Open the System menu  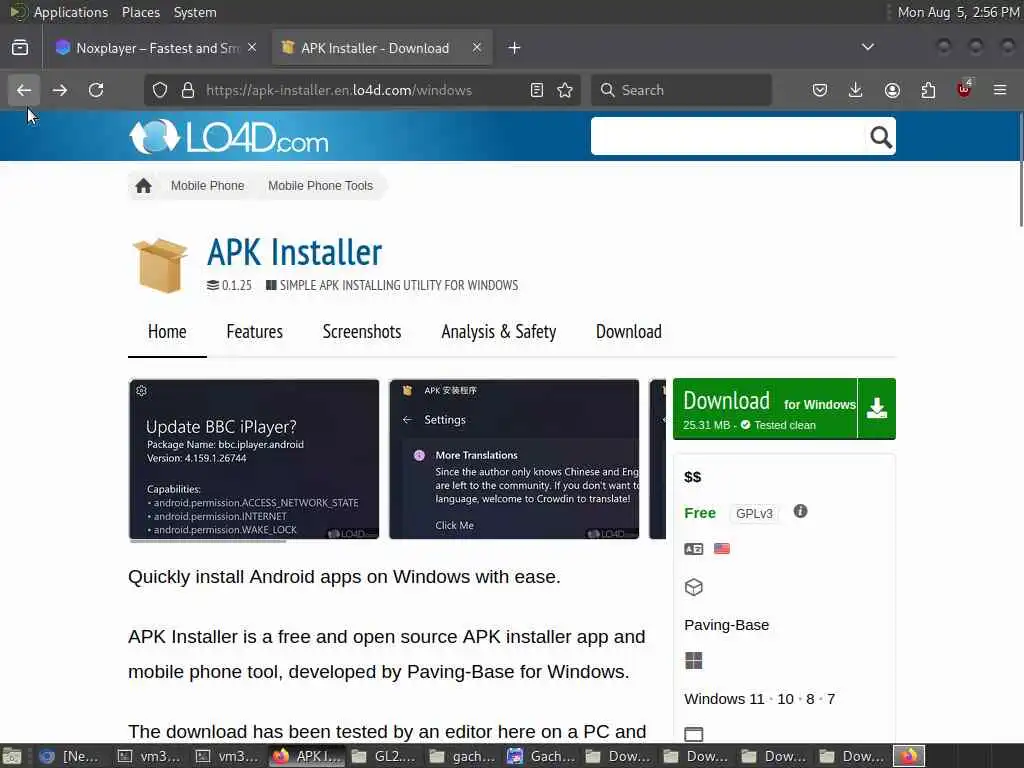tap(195, 12)
